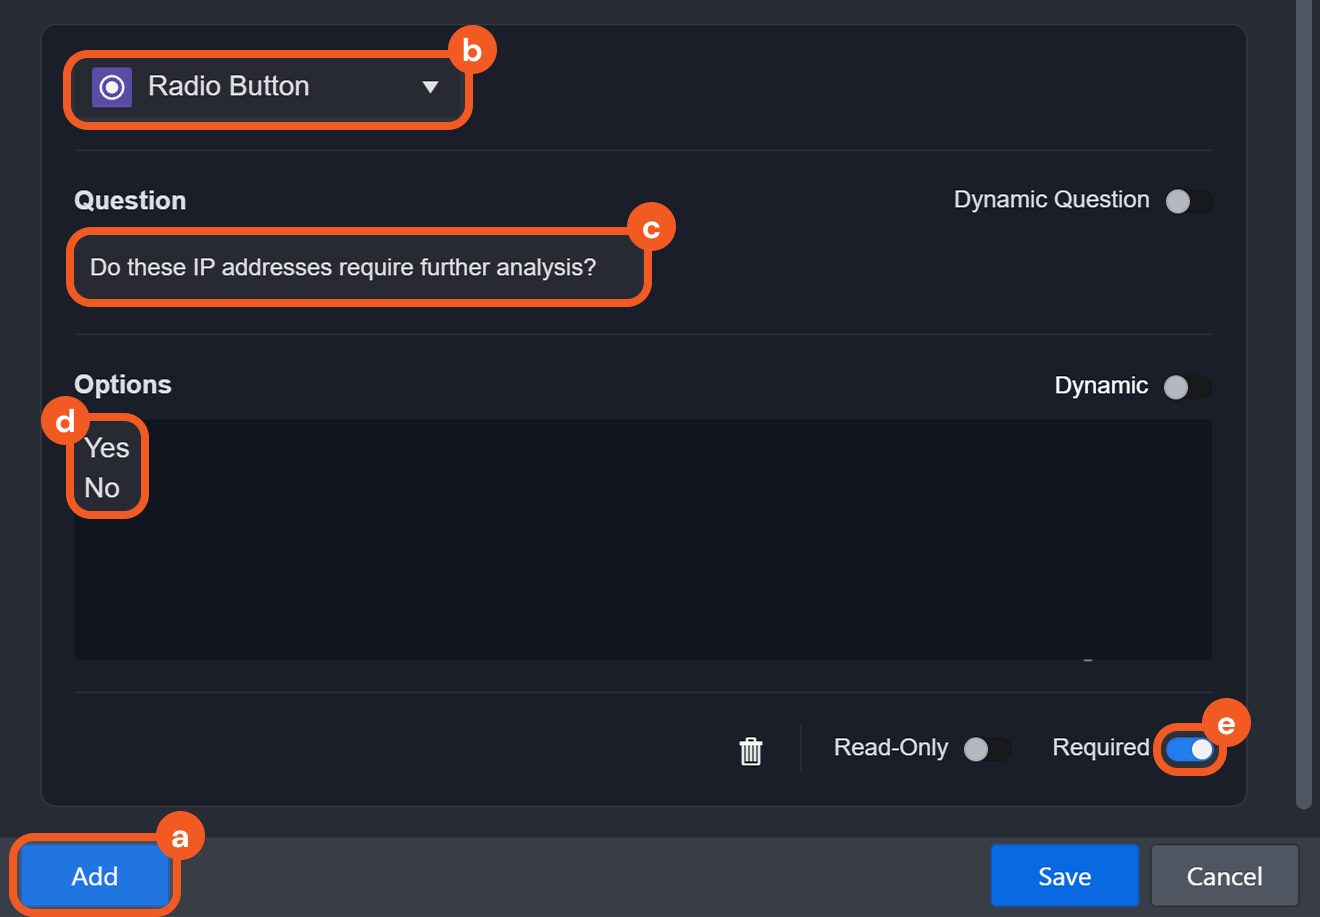This screenshot has width=1320, height=917.
Task: Click into the Question text field
Action: point(358,268)
